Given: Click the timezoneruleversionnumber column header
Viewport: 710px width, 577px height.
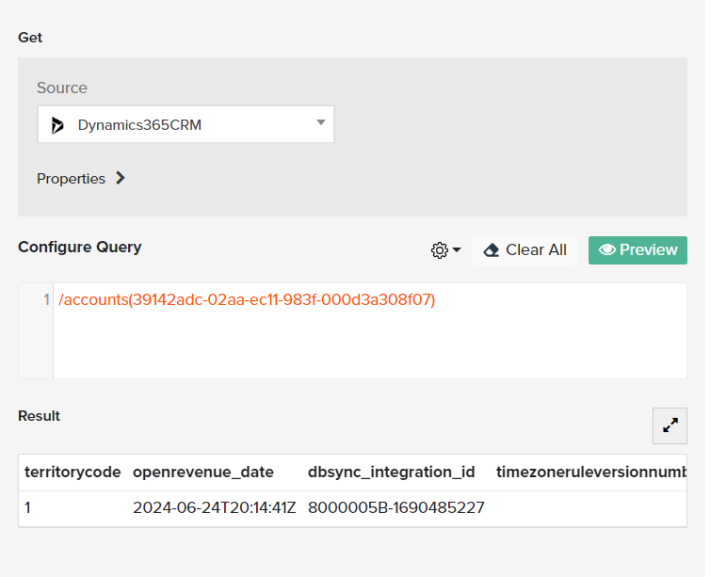Looking at the screenshot, I should tap(590, 472).
